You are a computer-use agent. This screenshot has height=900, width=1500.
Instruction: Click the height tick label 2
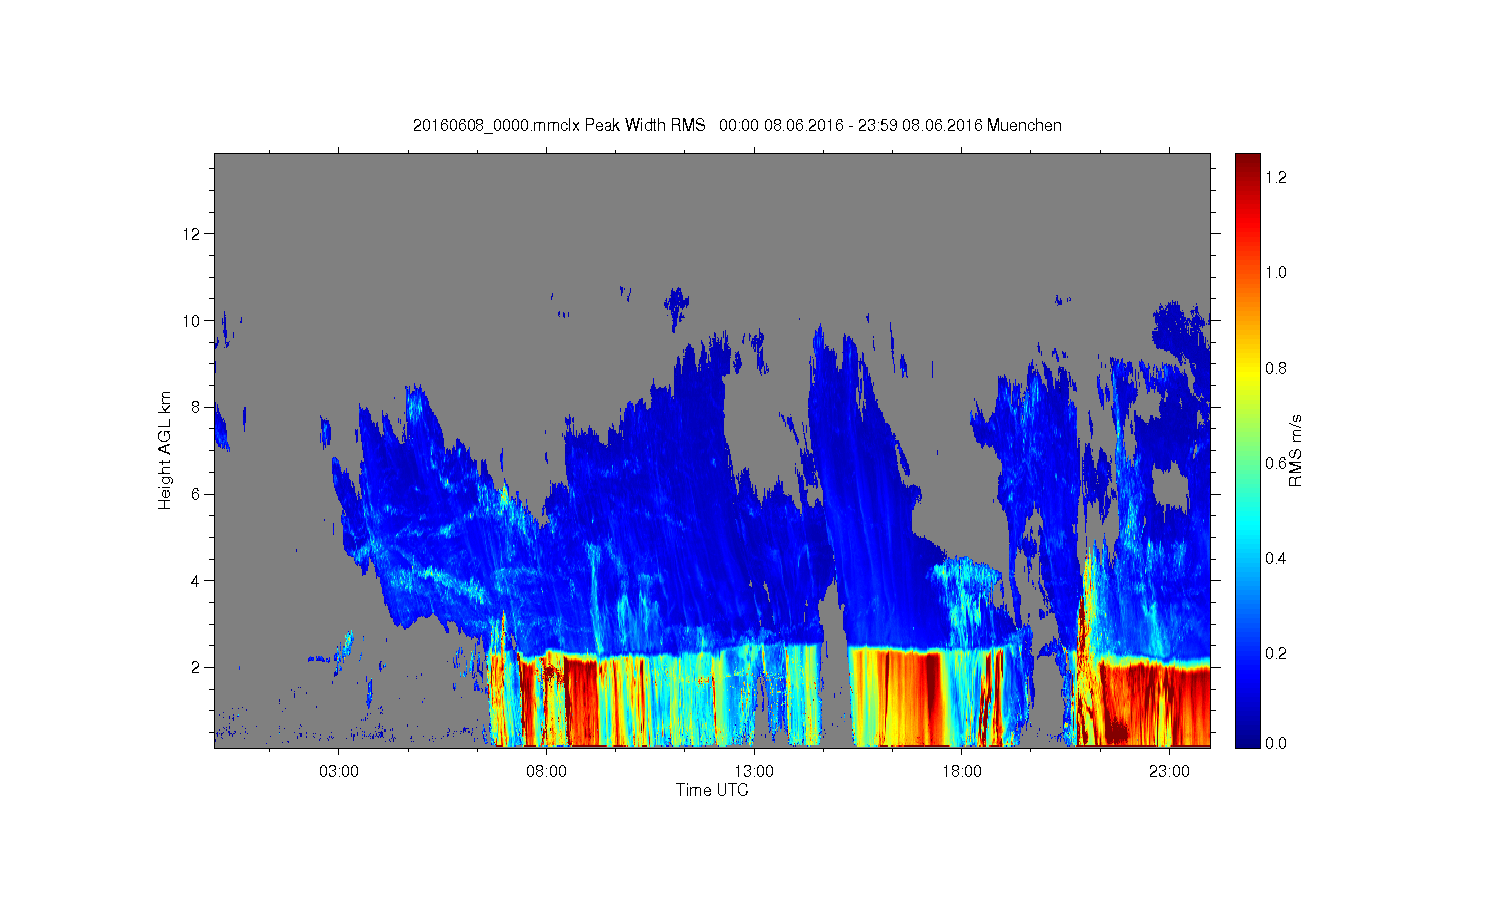coord(196,667)
